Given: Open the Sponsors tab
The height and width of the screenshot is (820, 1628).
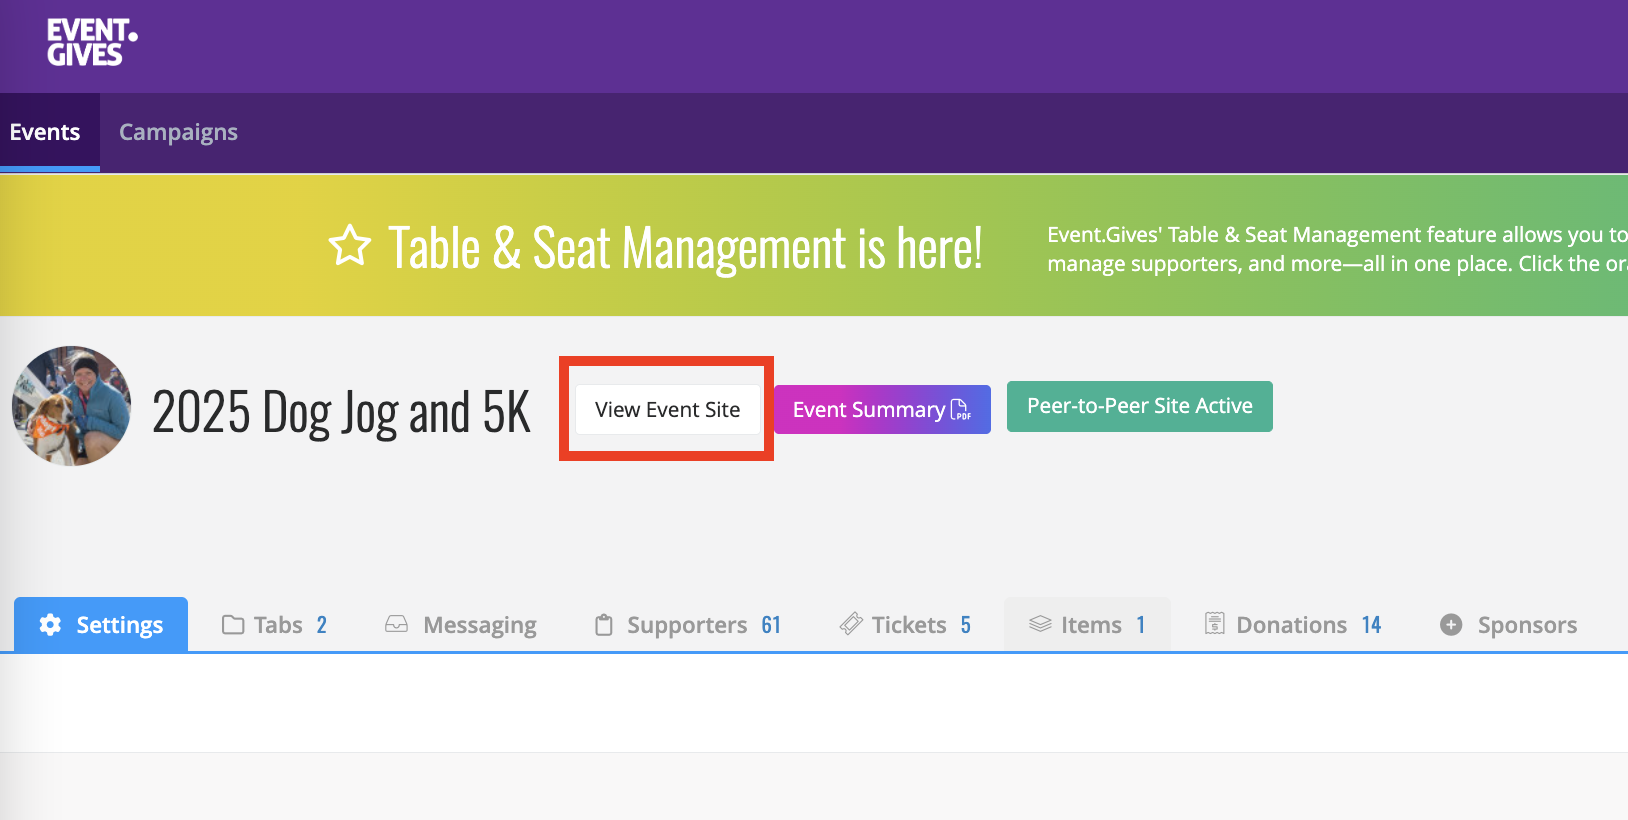Looking at the screenshot, I should (1509, 625).
